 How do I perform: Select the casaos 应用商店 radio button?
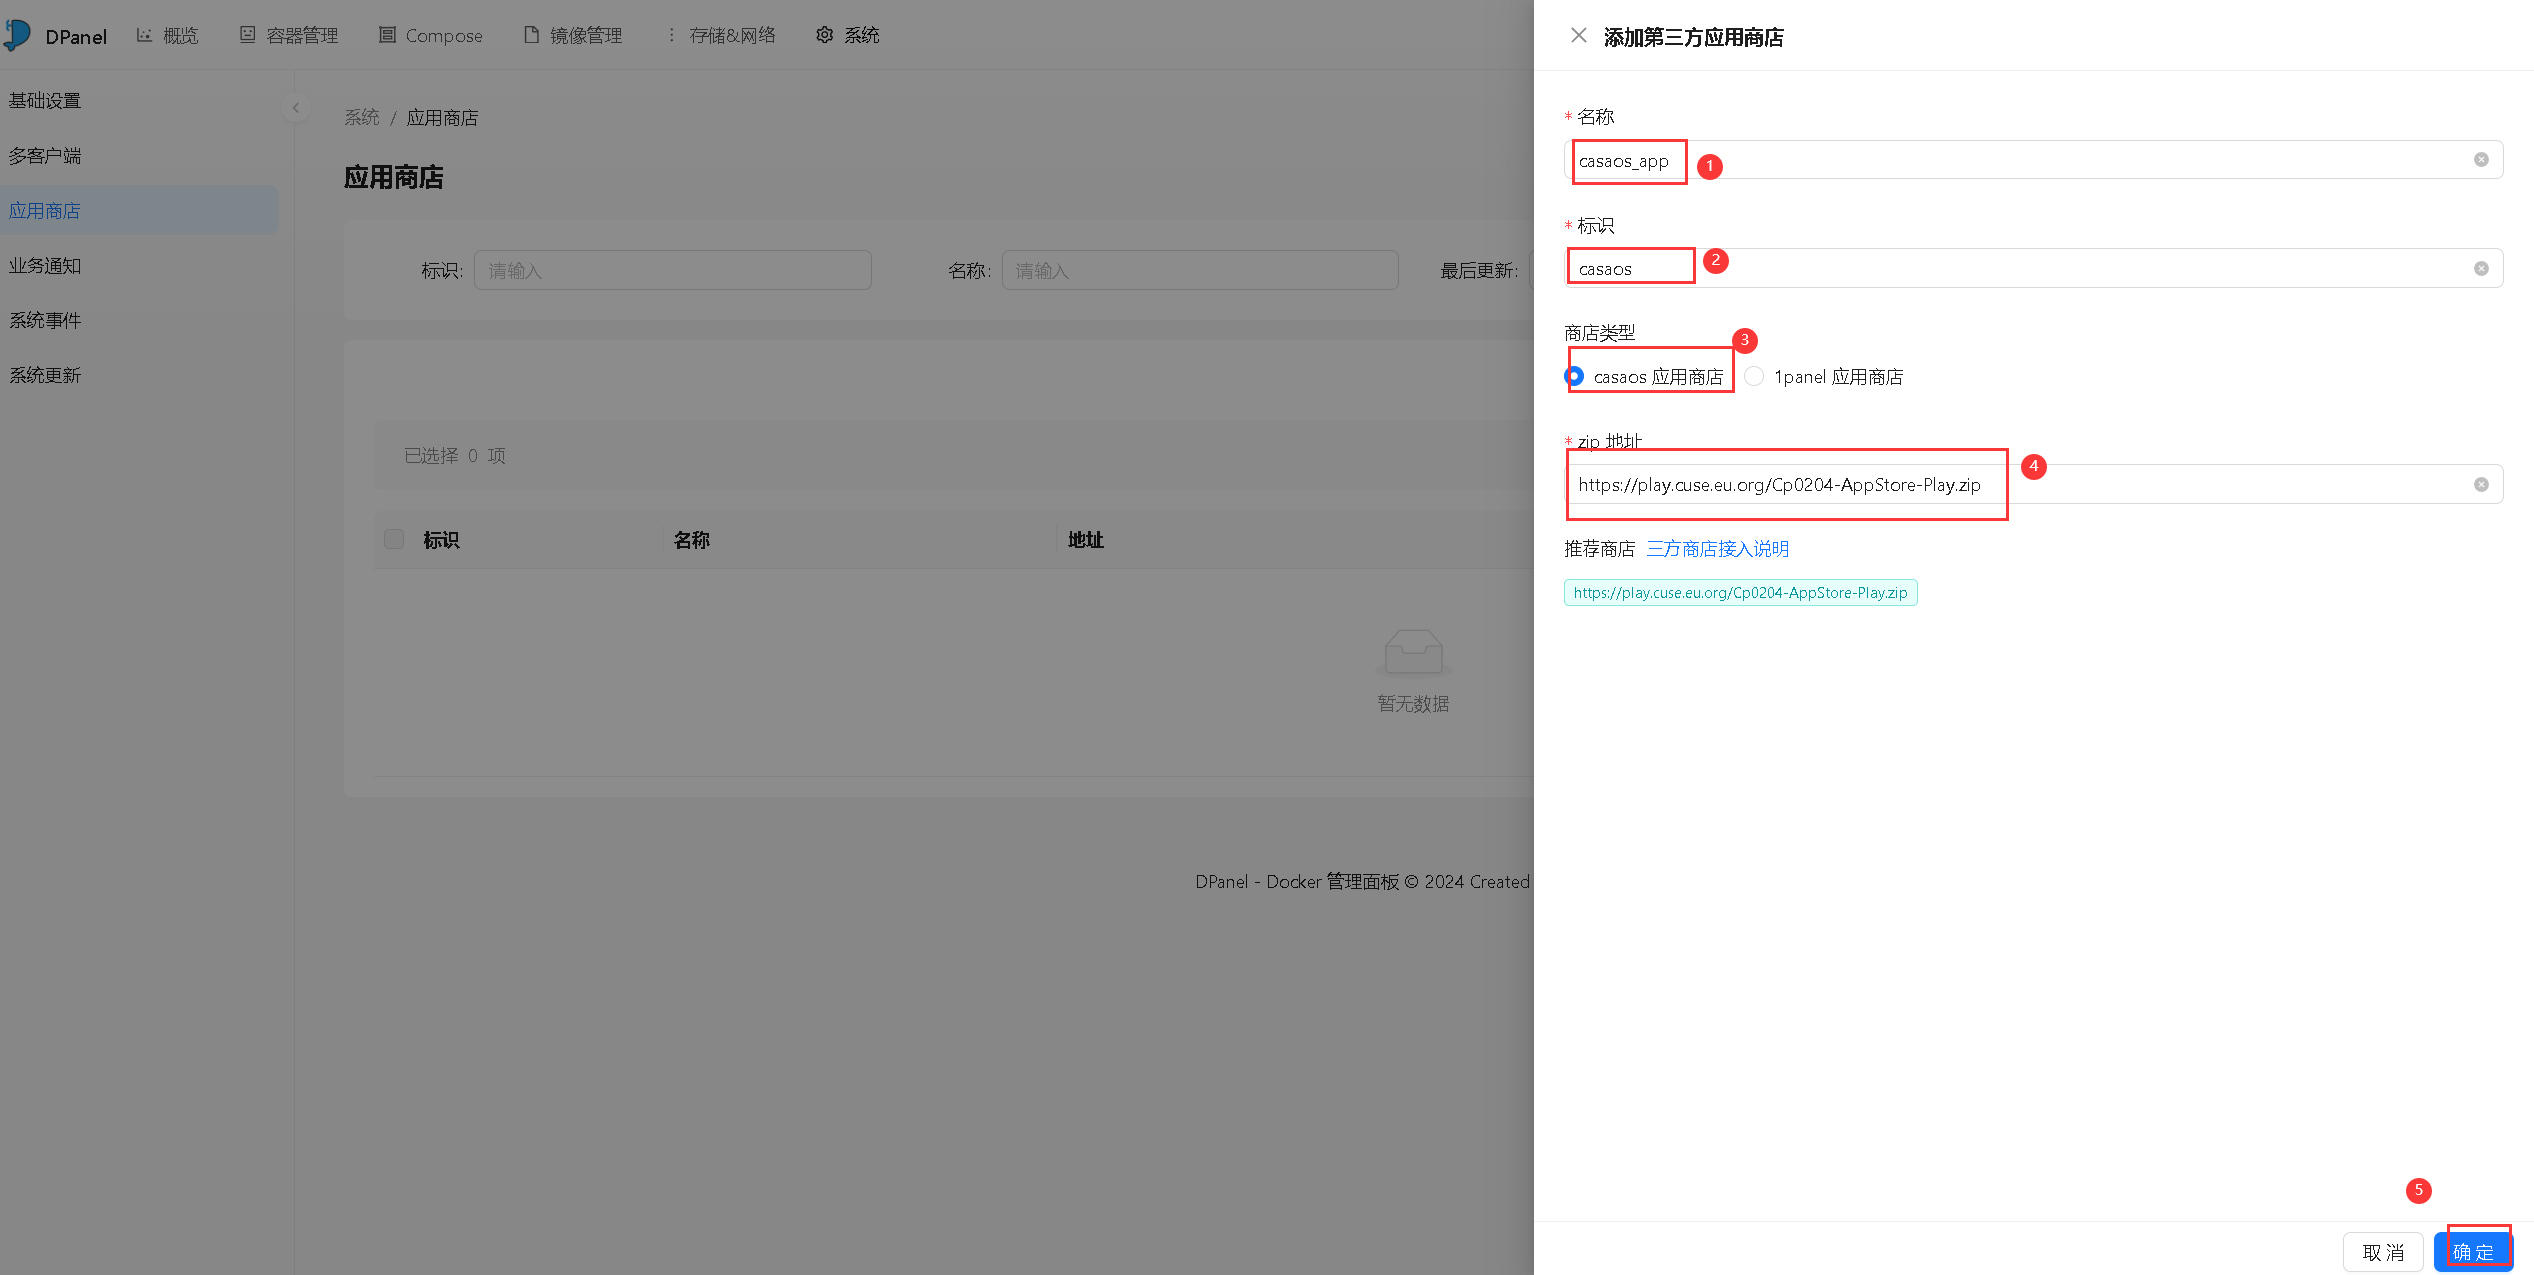(x=1573, y=376)
